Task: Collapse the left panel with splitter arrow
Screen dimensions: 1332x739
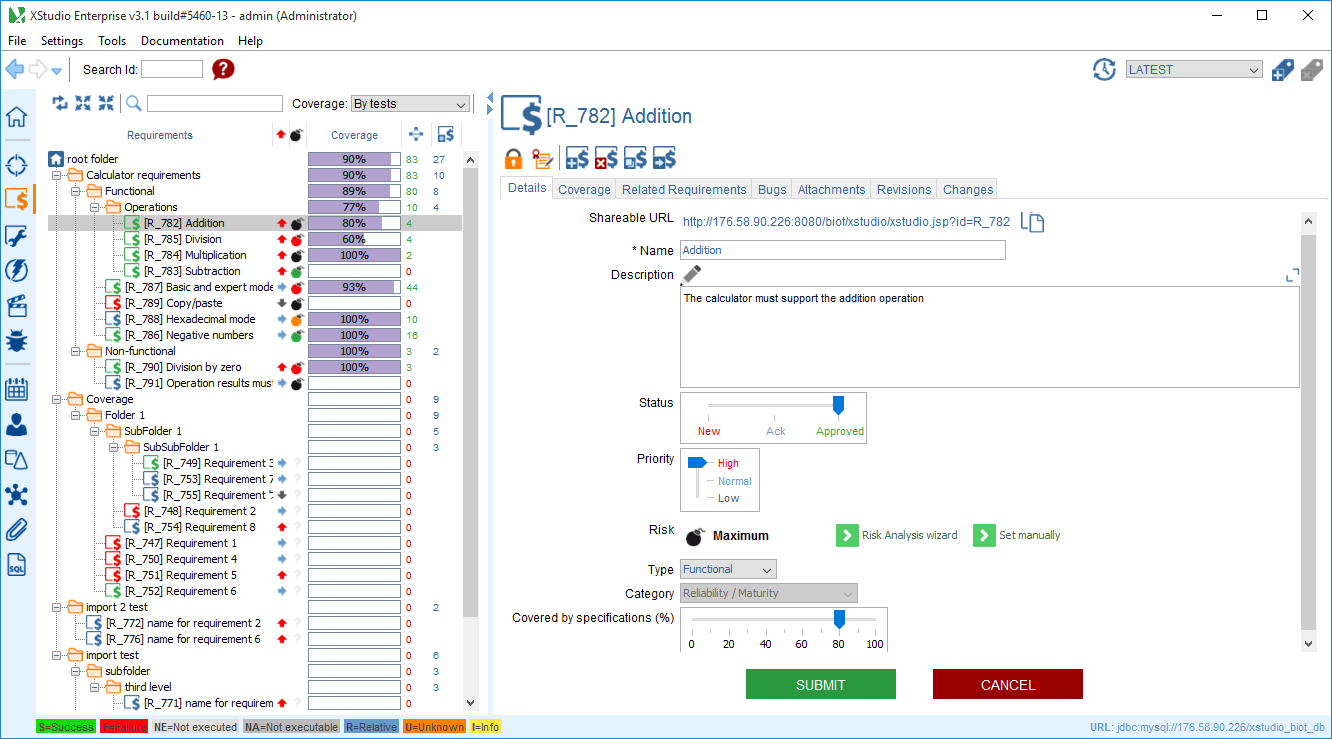Action: click(489, 99)
